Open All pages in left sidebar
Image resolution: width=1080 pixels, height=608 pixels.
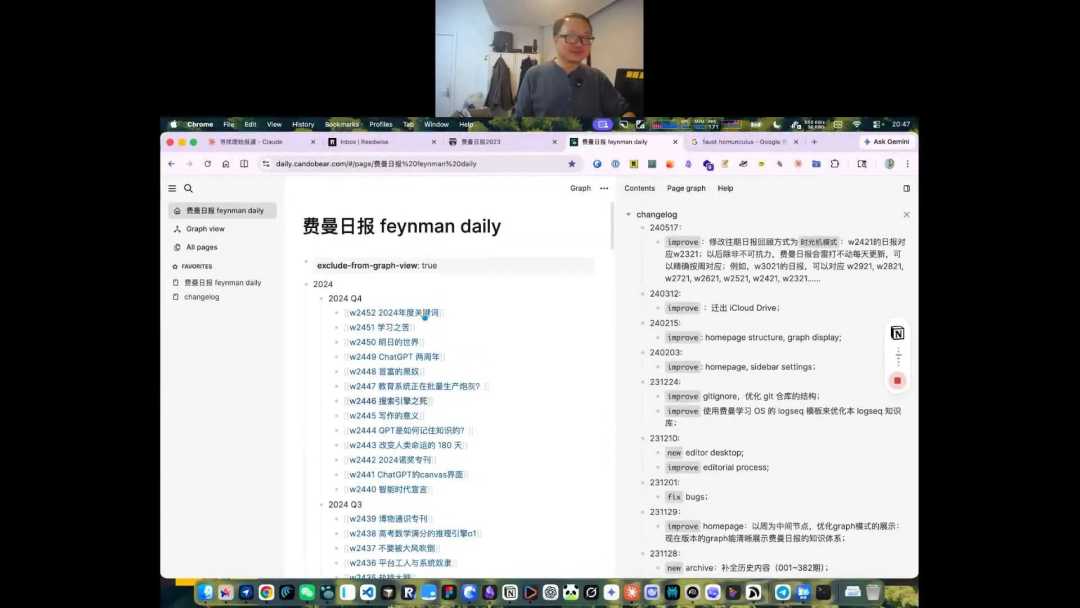click(222, 247)
